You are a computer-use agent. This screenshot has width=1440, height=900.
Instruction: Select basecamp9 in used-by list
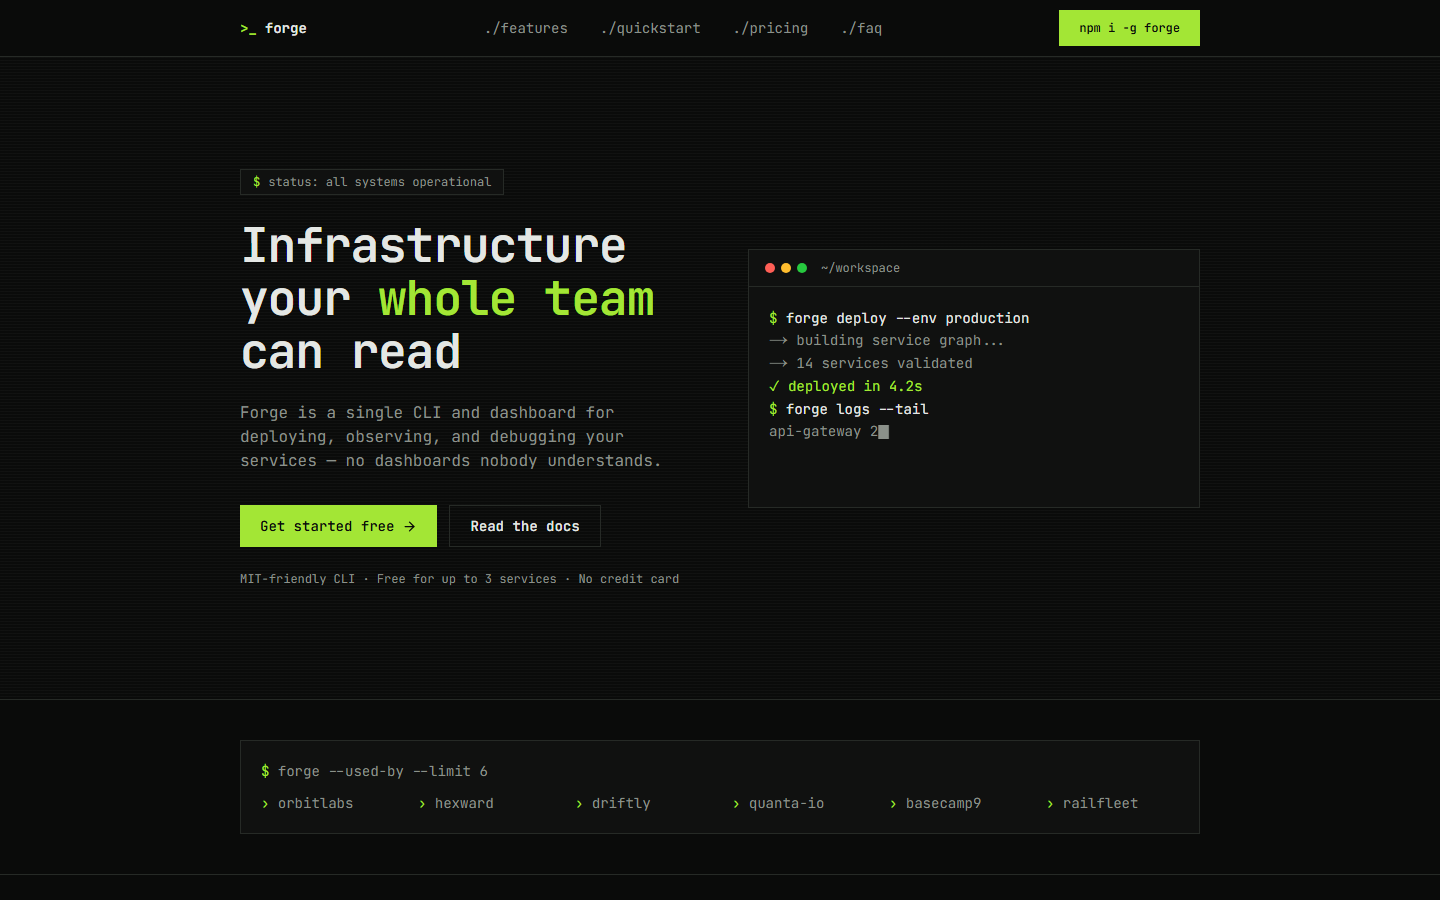click(x=935, y=803)
